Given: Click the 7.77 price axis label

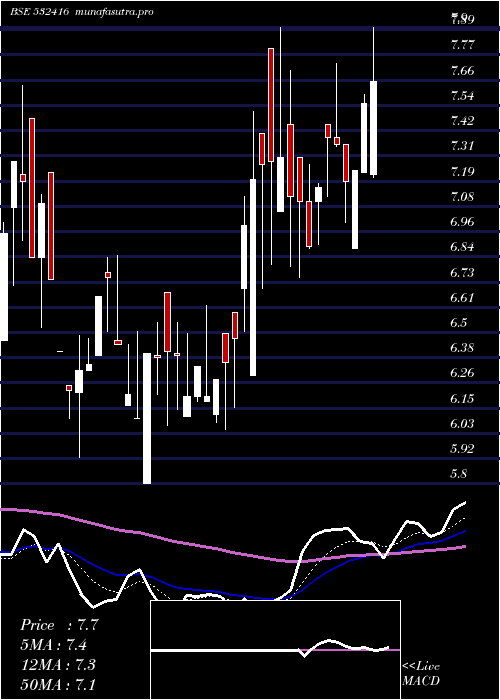Looking at the screenshot, I should coord(462,45).
